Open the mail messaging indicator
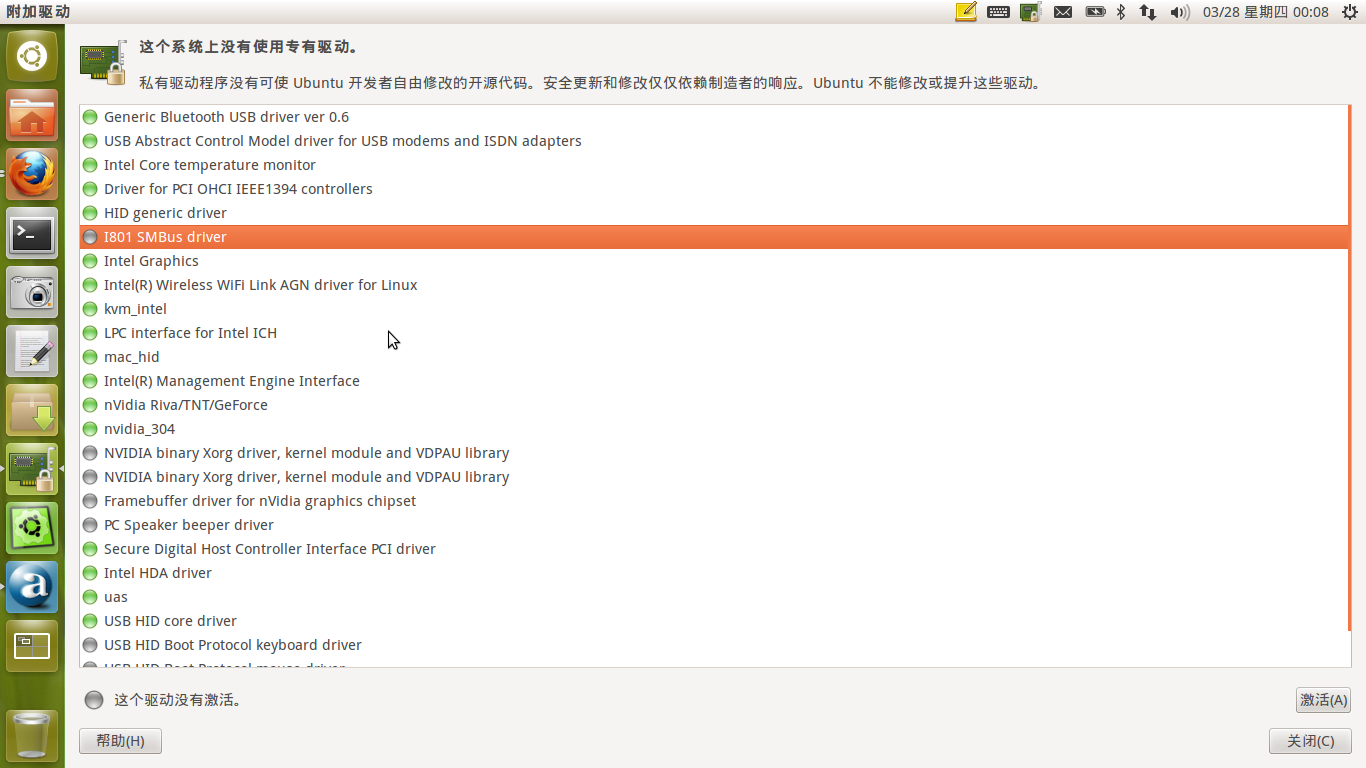 pos(1063,12)
